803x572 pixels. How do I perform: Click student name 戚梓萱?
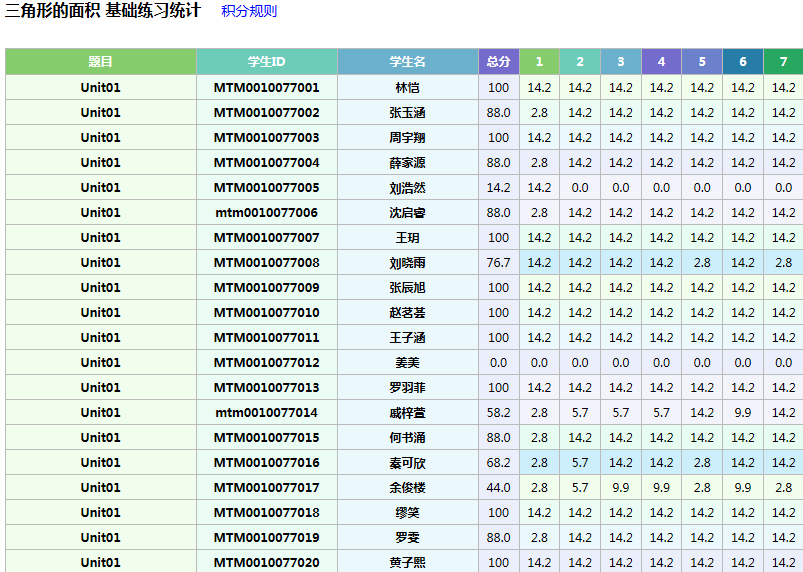408,413
